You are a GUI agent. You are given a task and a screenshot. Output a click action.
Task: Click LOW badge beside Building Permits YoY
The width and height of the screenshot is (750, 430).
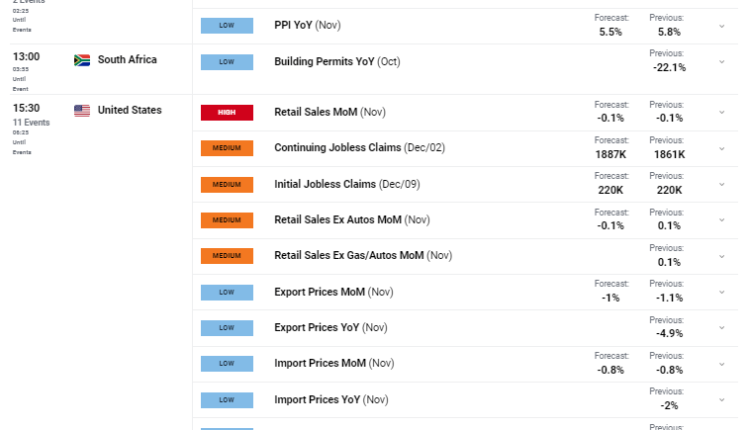click(227, 62)
